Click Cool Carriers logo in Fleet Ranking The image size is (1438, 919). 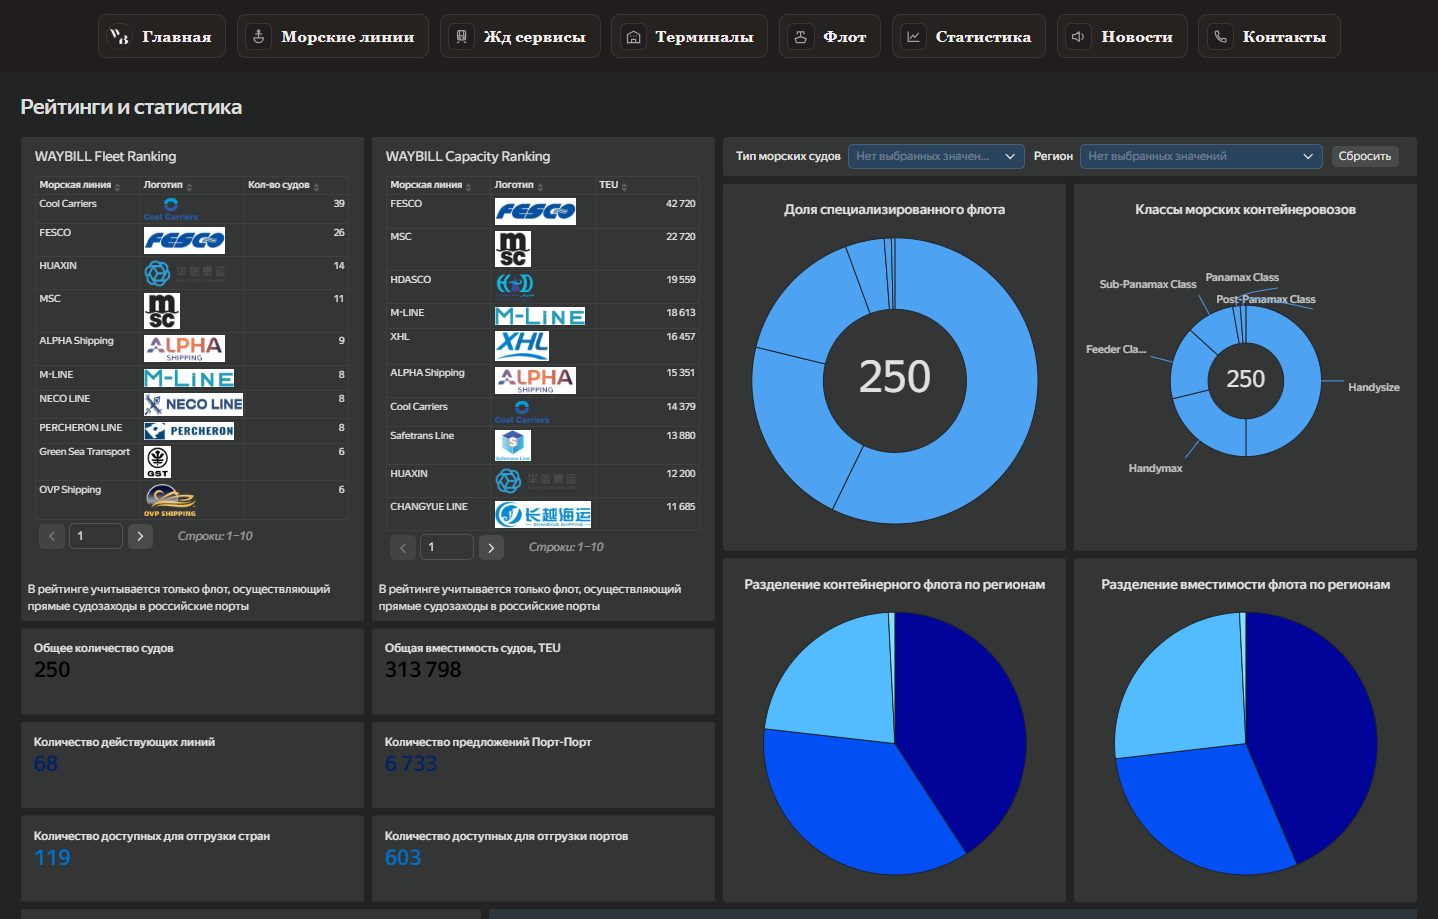(171, 209)
